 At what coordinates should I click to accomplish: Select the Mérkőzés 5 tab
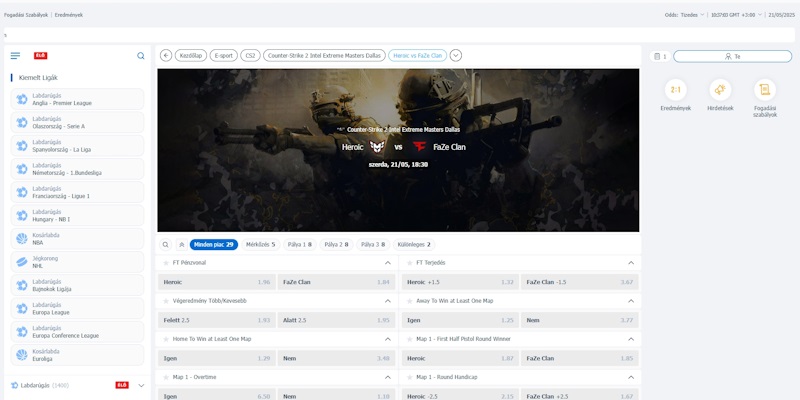(x=261, y=244)
